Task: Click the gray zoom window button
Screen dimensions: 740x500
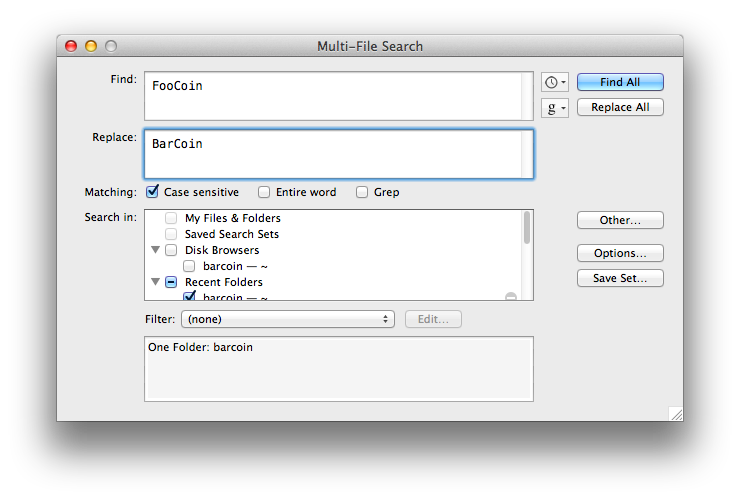Action: click(111, 46)
